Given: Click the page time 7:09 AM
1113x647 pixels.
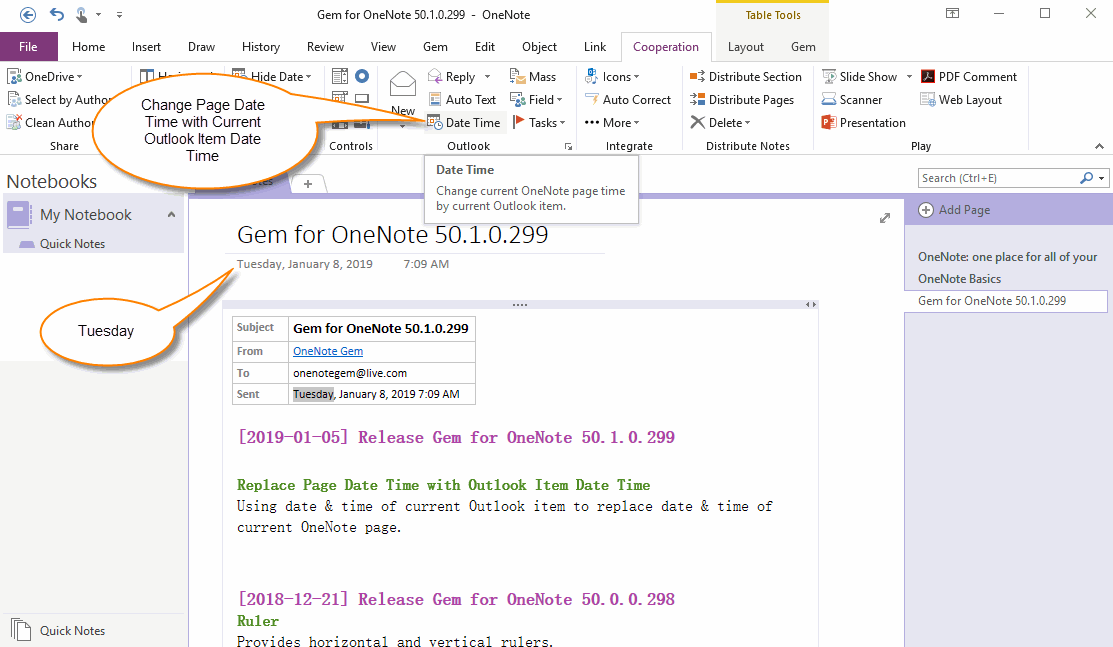Looking at the screenshot, I should click(x=426, y=264).
